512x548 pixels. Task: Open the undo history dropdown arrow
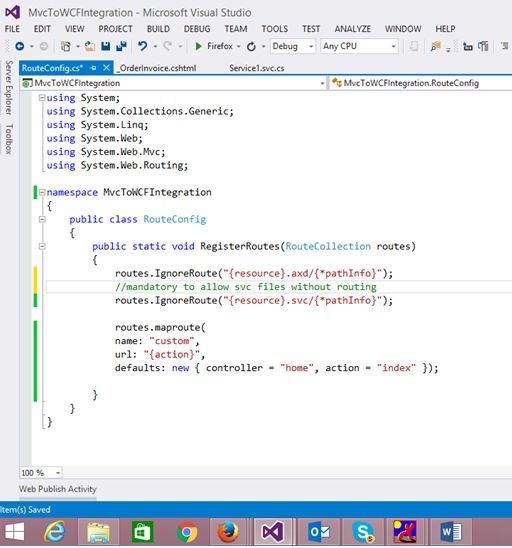coord(155,46)
